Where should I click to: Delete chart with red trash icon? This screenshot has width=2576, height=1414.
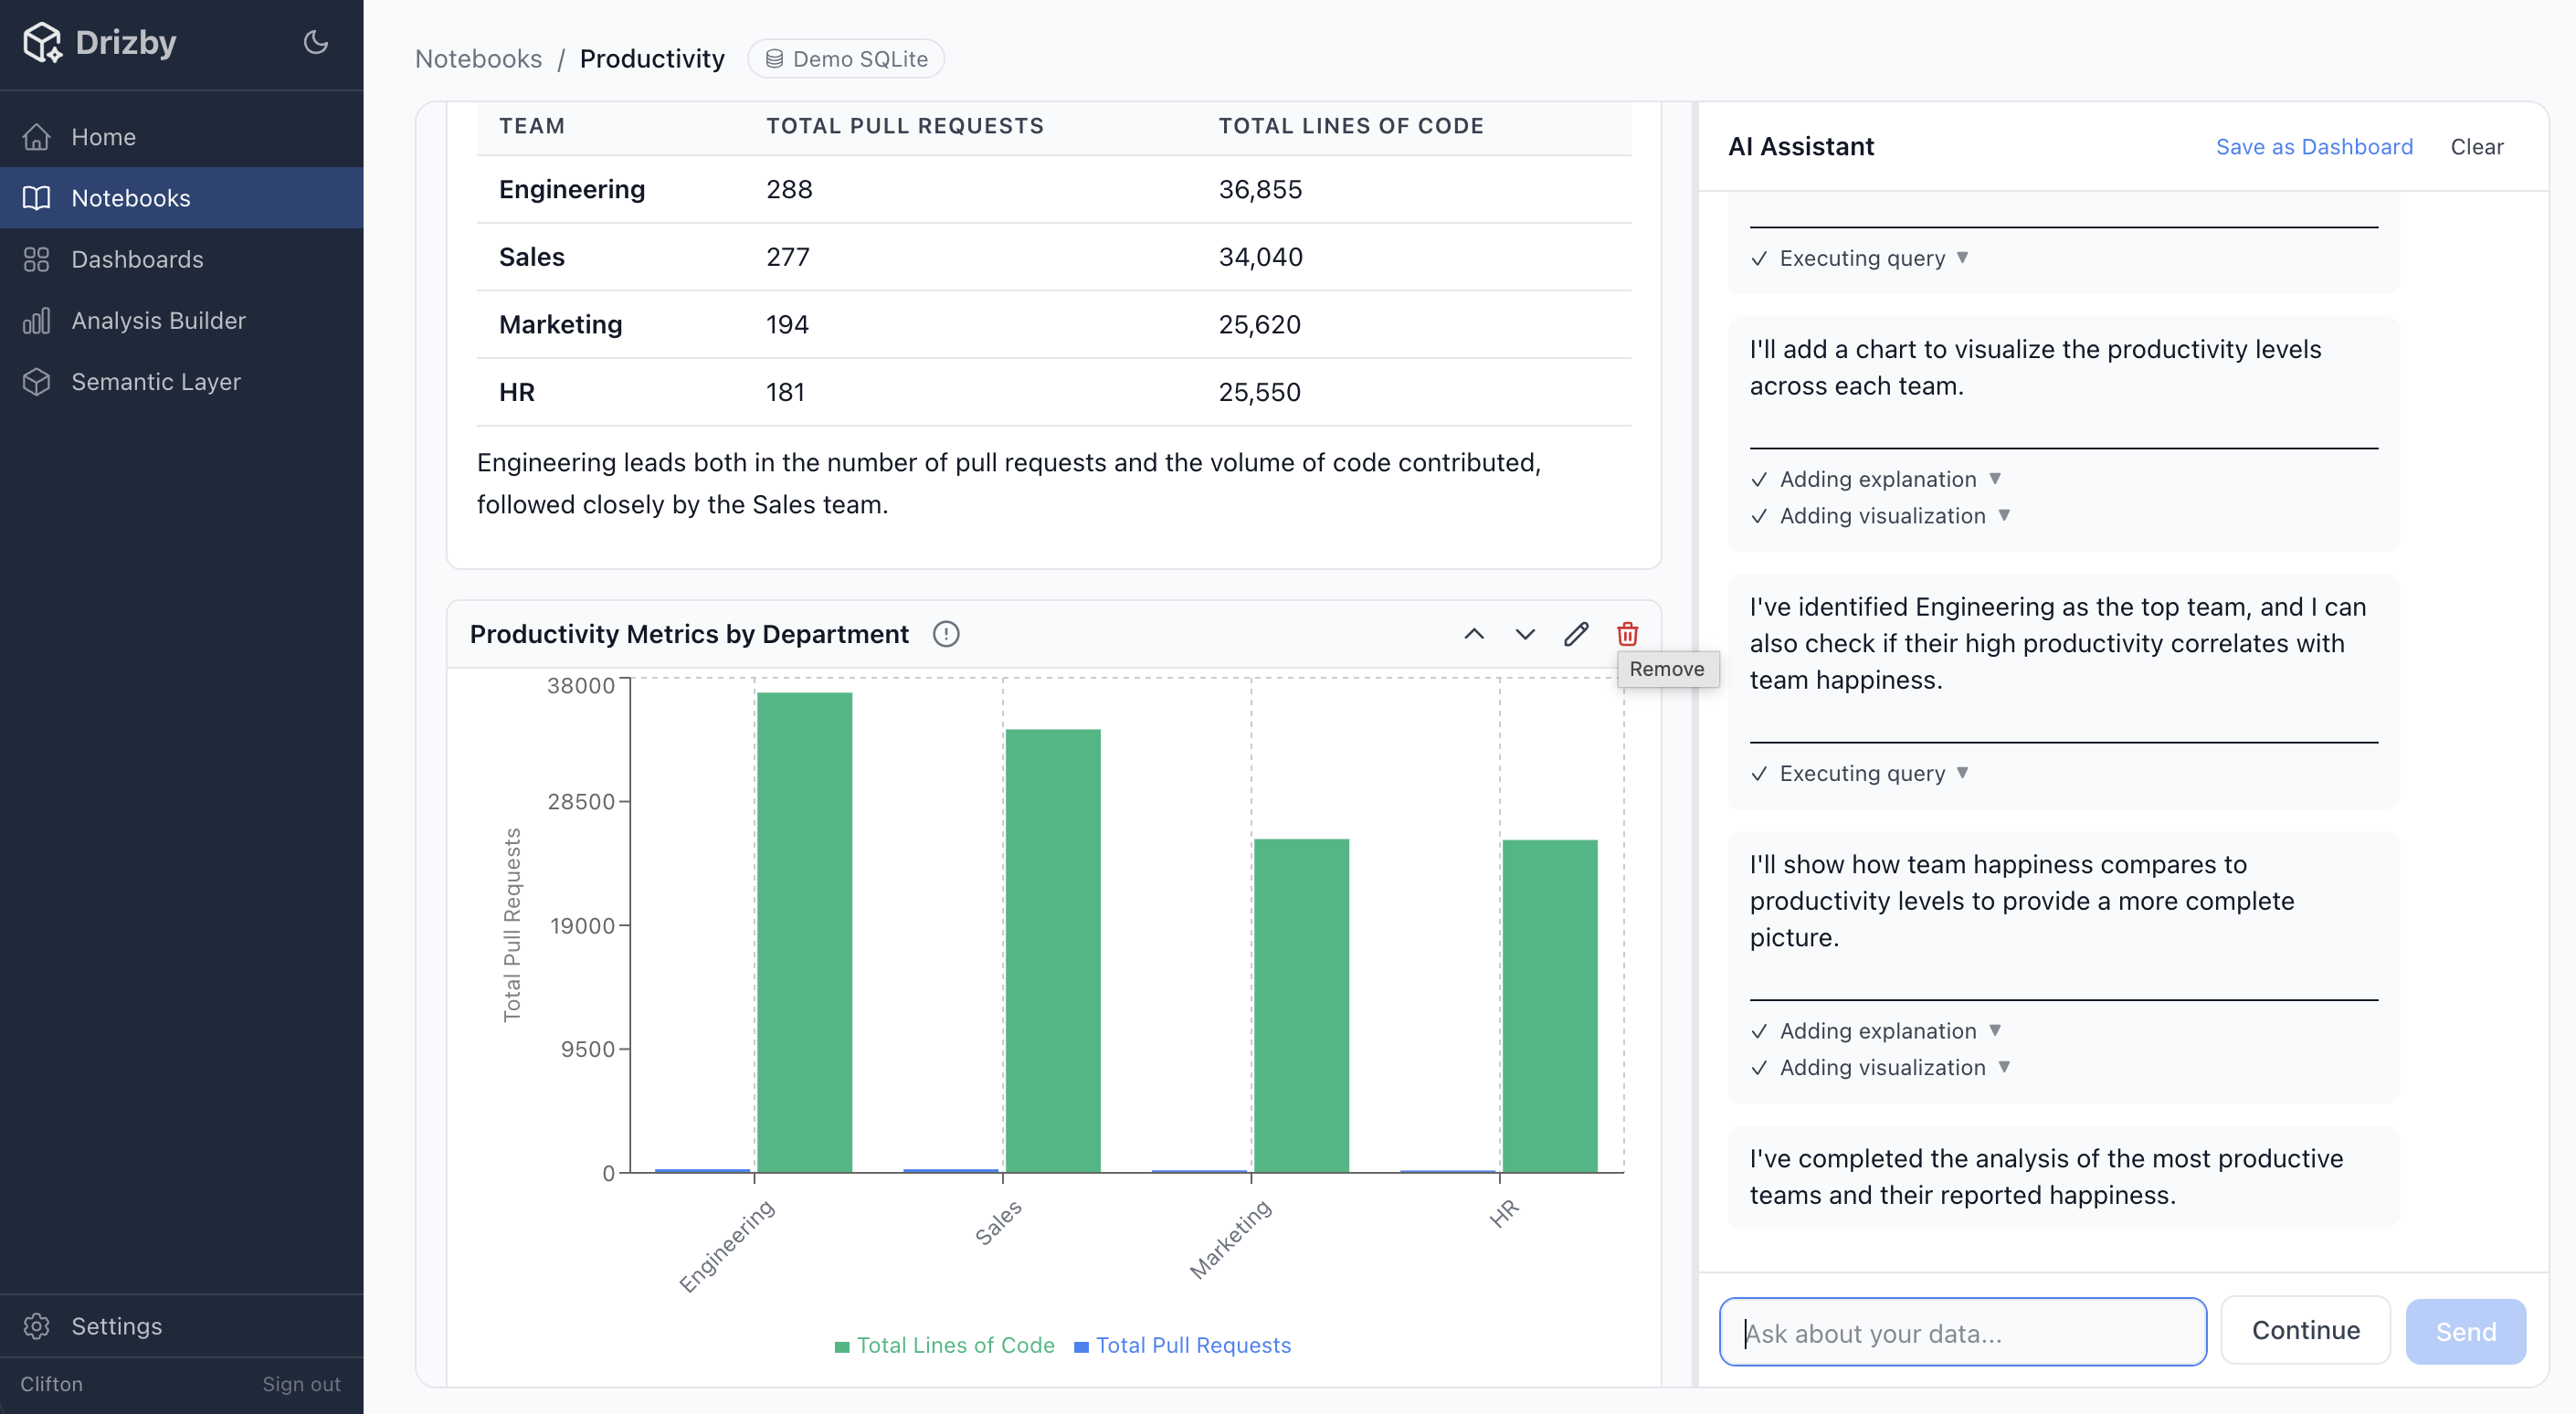coord(1627,634)
